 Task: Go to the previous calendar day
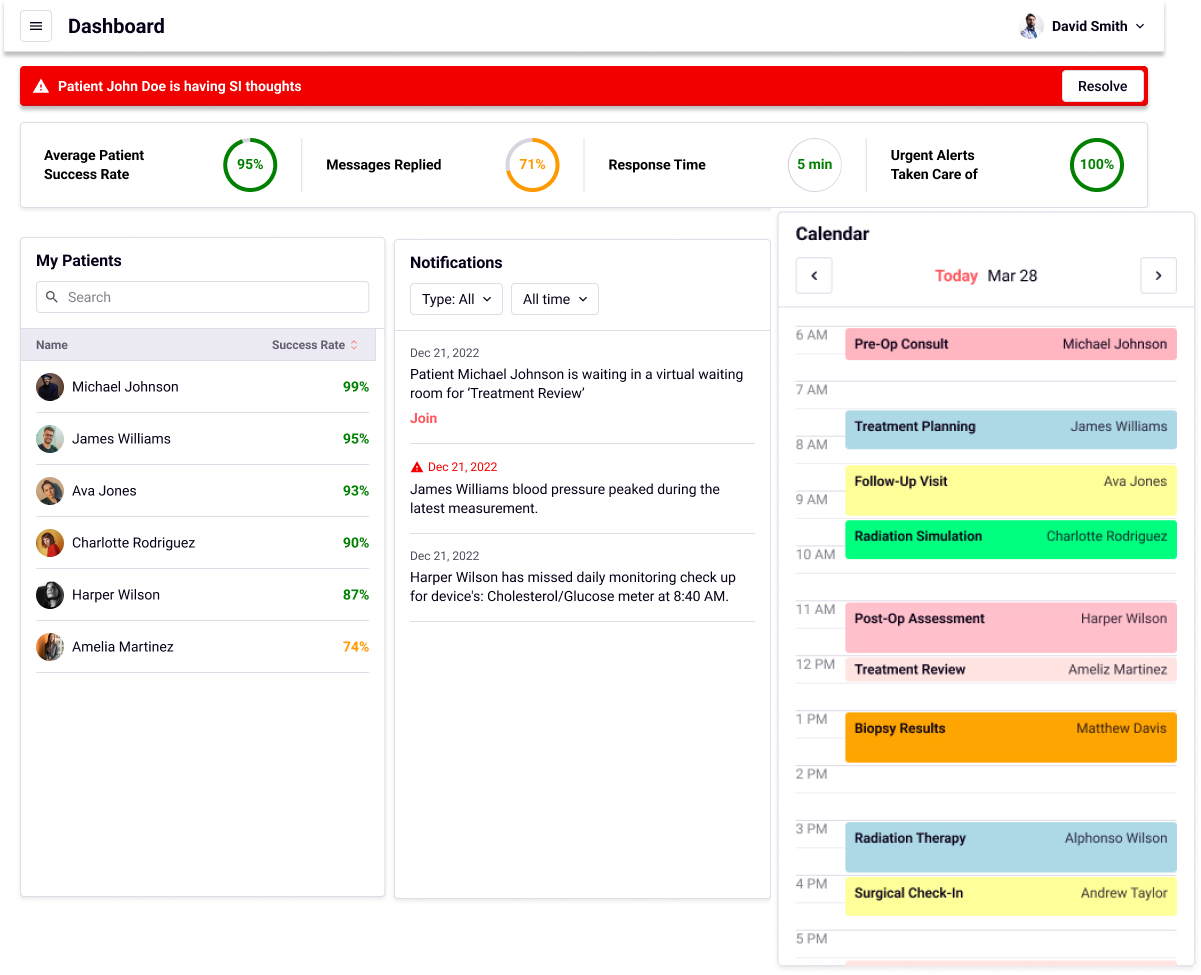[814, 276]
